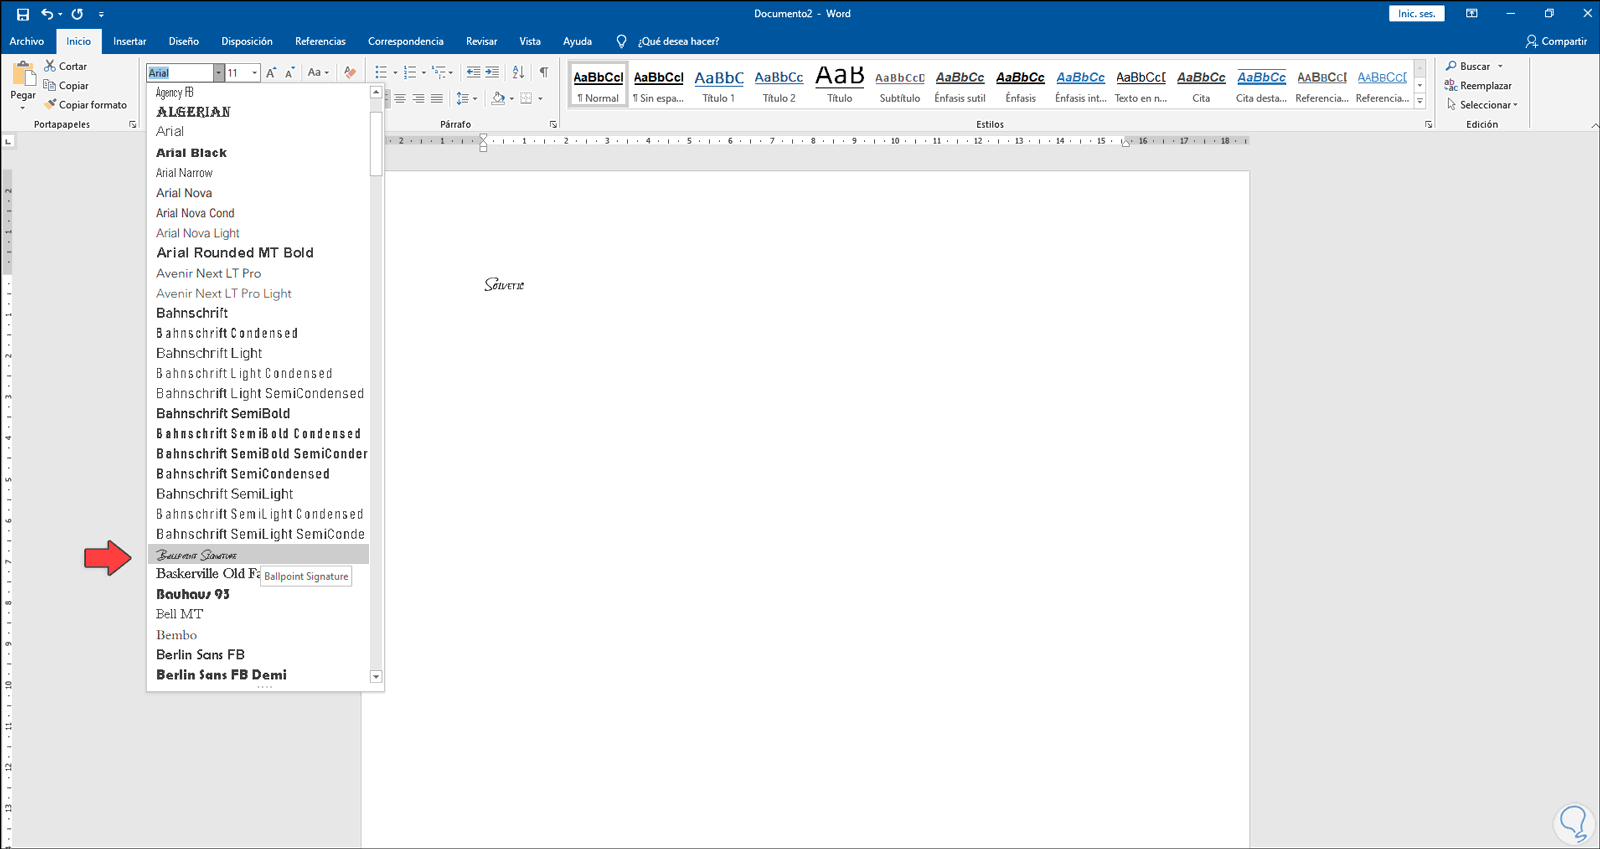Viewport: 1600px width, 849px height.
Task: Apply the Título 1 style
Action: point(719,85)
